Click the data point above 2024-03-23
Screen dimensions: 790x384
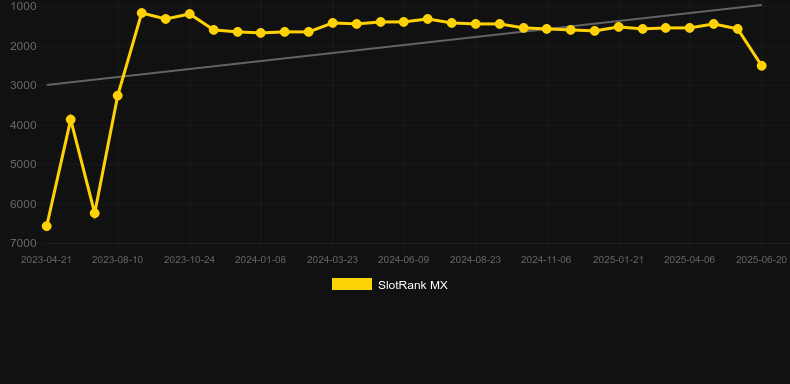point(333,23)
